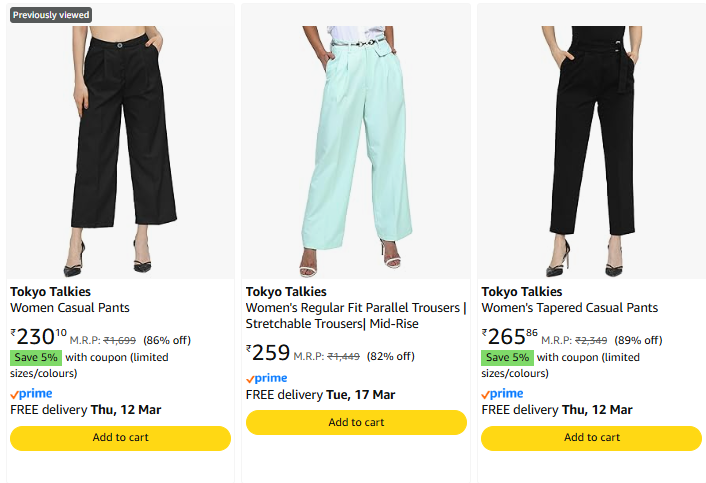Open the Women Casual Pants title link

(70, 308)
